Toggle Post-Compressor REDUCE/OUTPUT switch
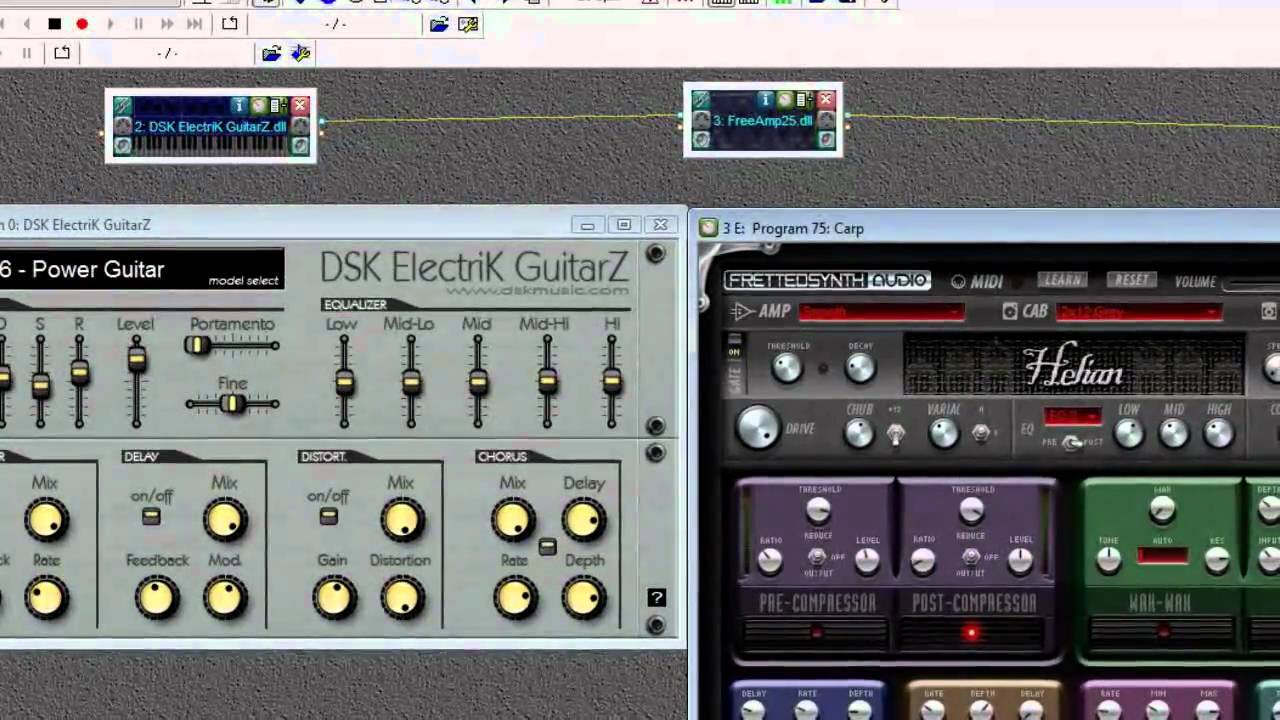Screen dimensions: 1280x720 (x=971, y=556)
